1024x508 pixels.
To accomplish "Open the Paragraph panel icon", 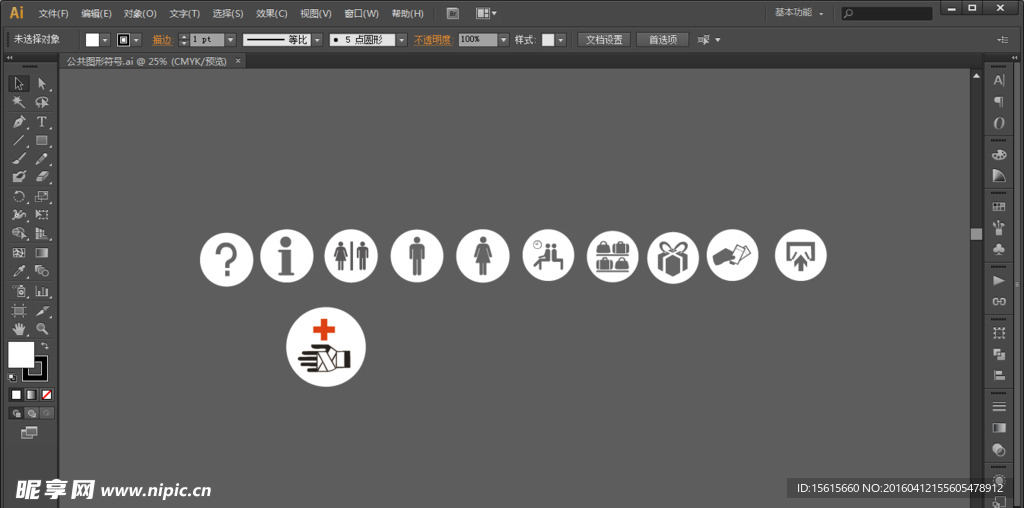I will pos(999,101).
